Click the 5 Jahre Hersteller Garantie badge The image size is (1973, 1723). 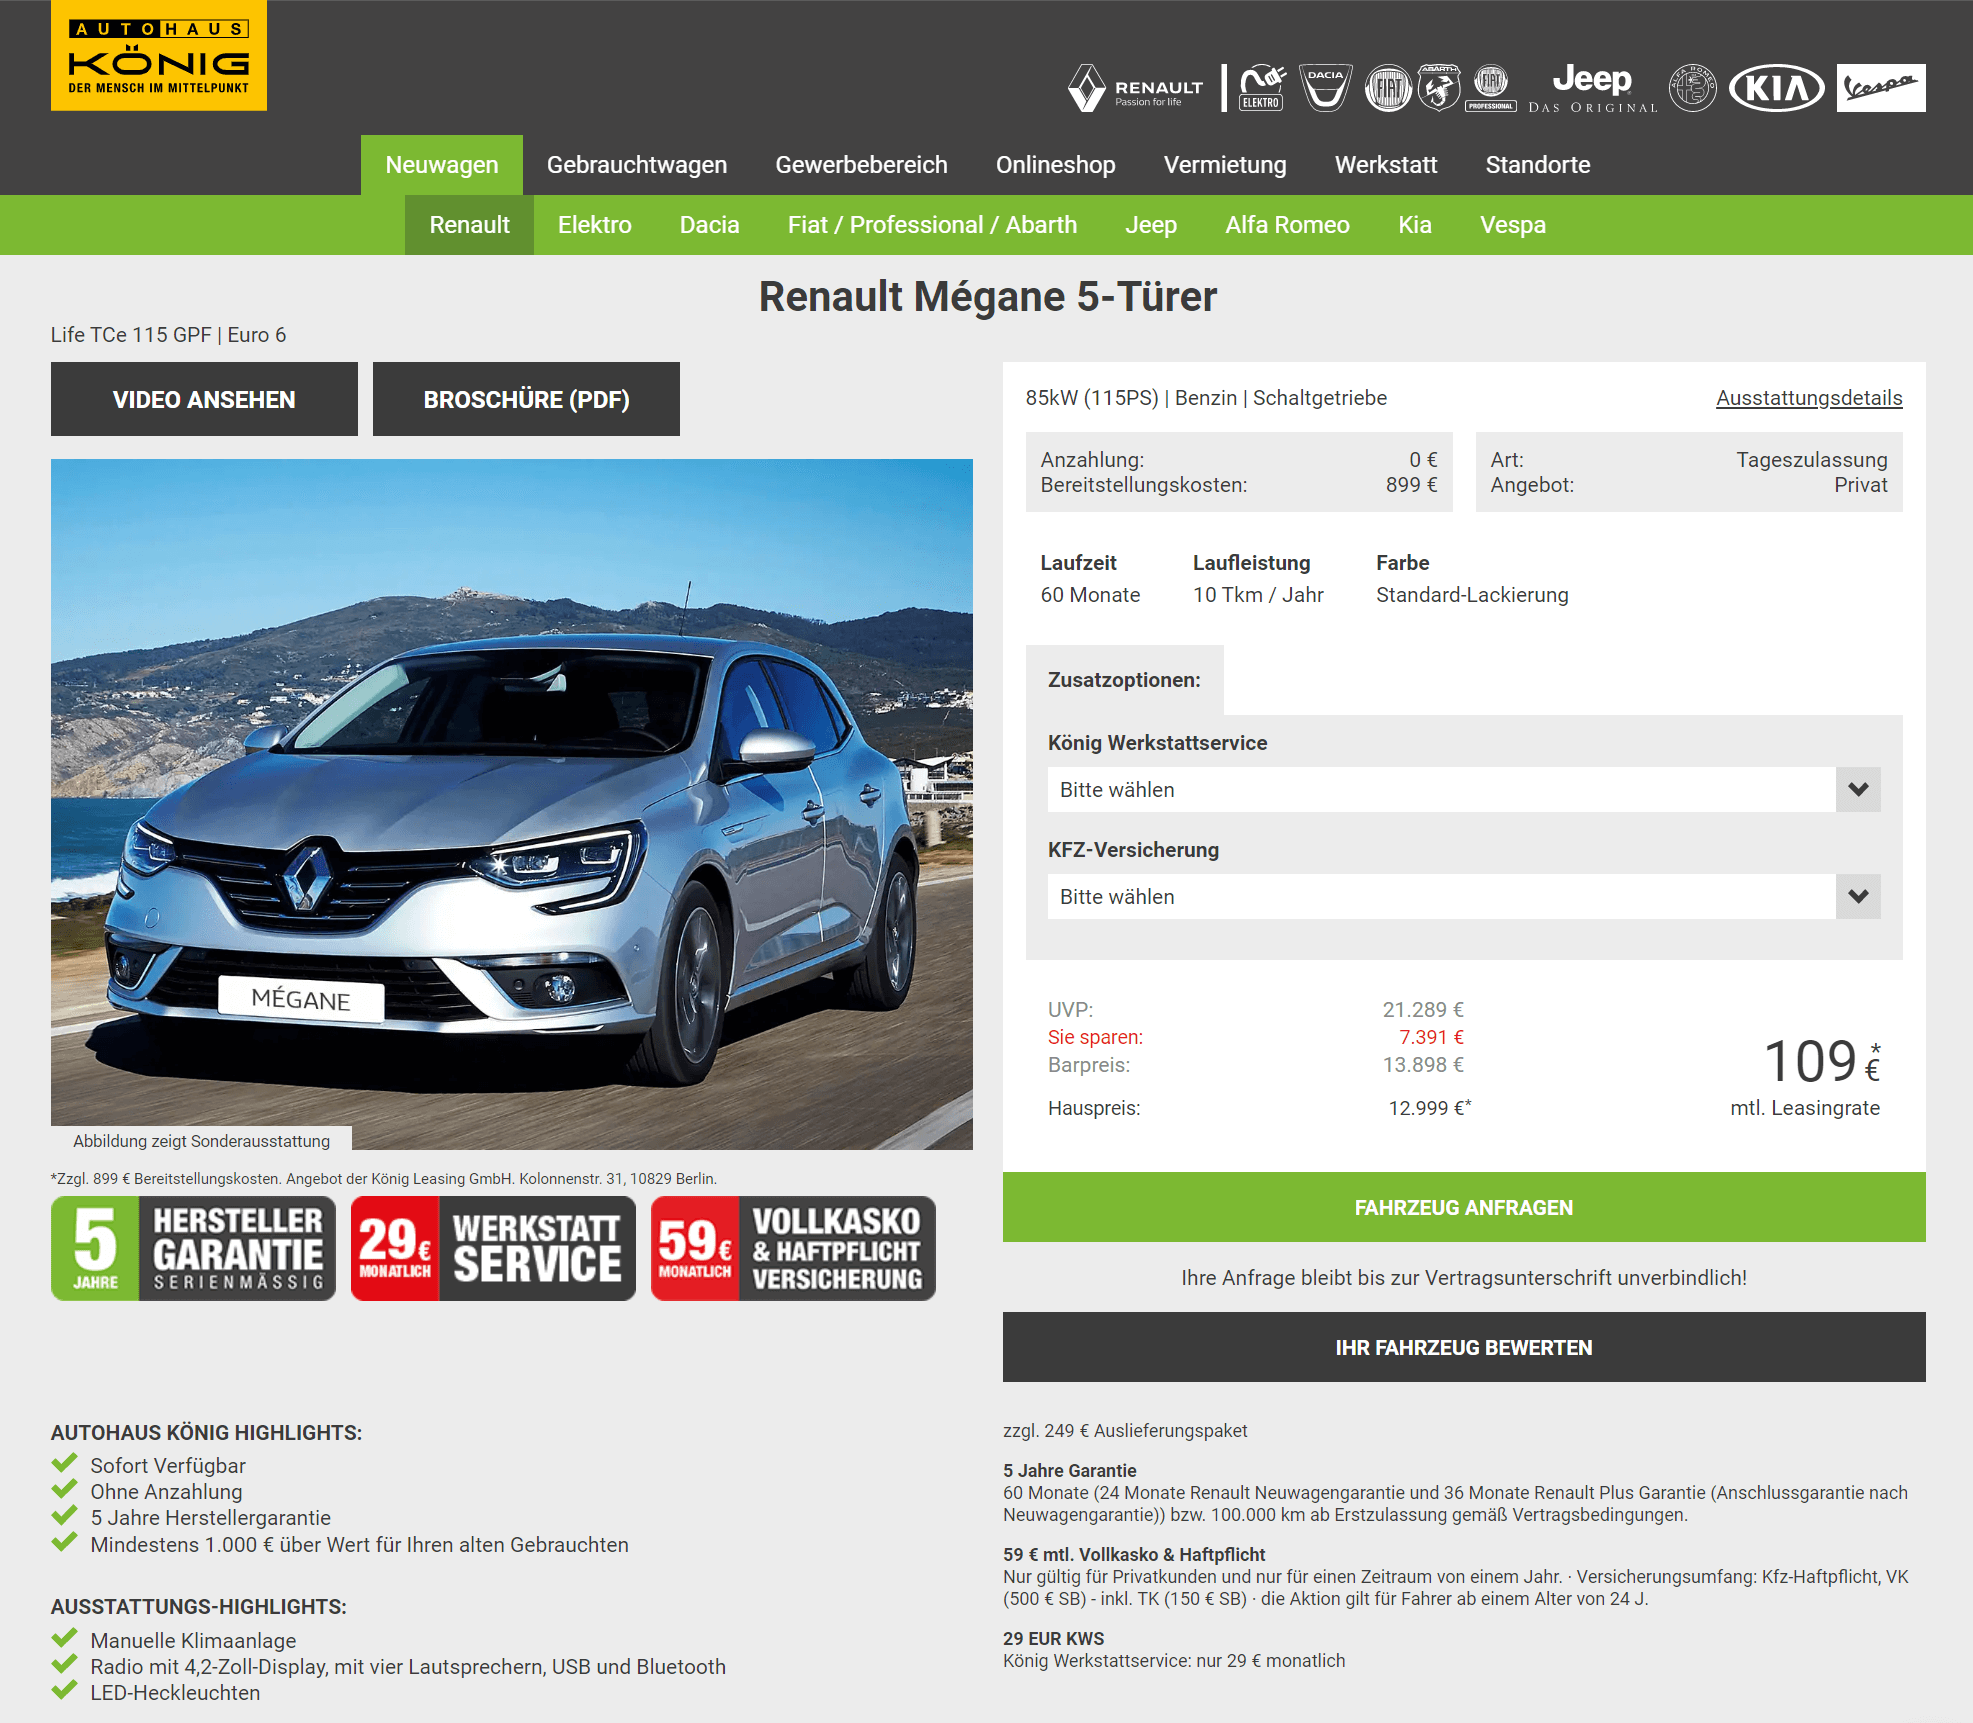[x=193, y=1248]
